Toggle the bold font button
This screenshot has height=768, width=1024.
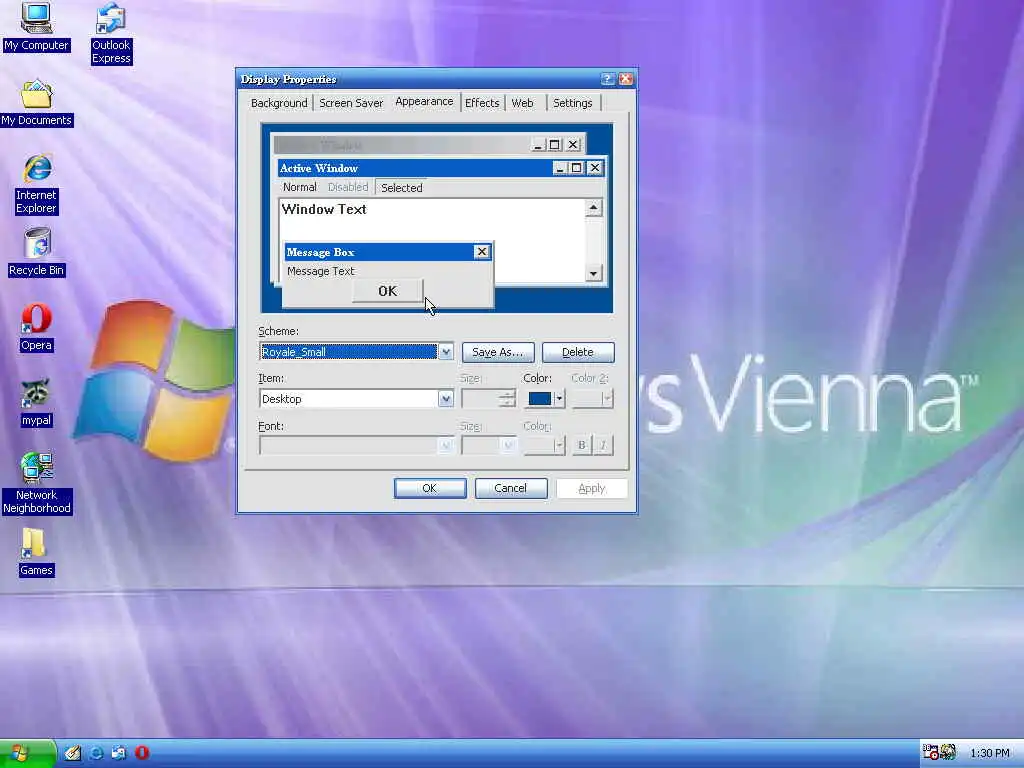581,445
